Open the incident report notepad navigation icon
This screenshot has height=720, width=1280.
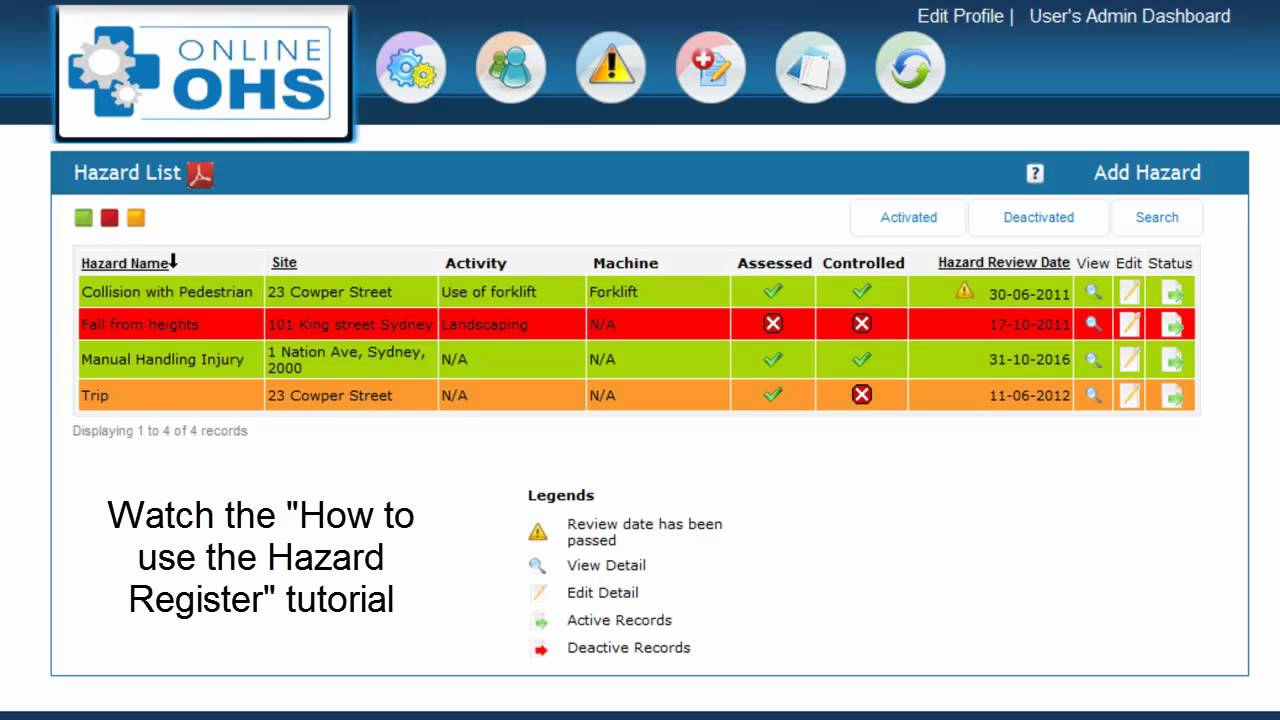(710, 68)
